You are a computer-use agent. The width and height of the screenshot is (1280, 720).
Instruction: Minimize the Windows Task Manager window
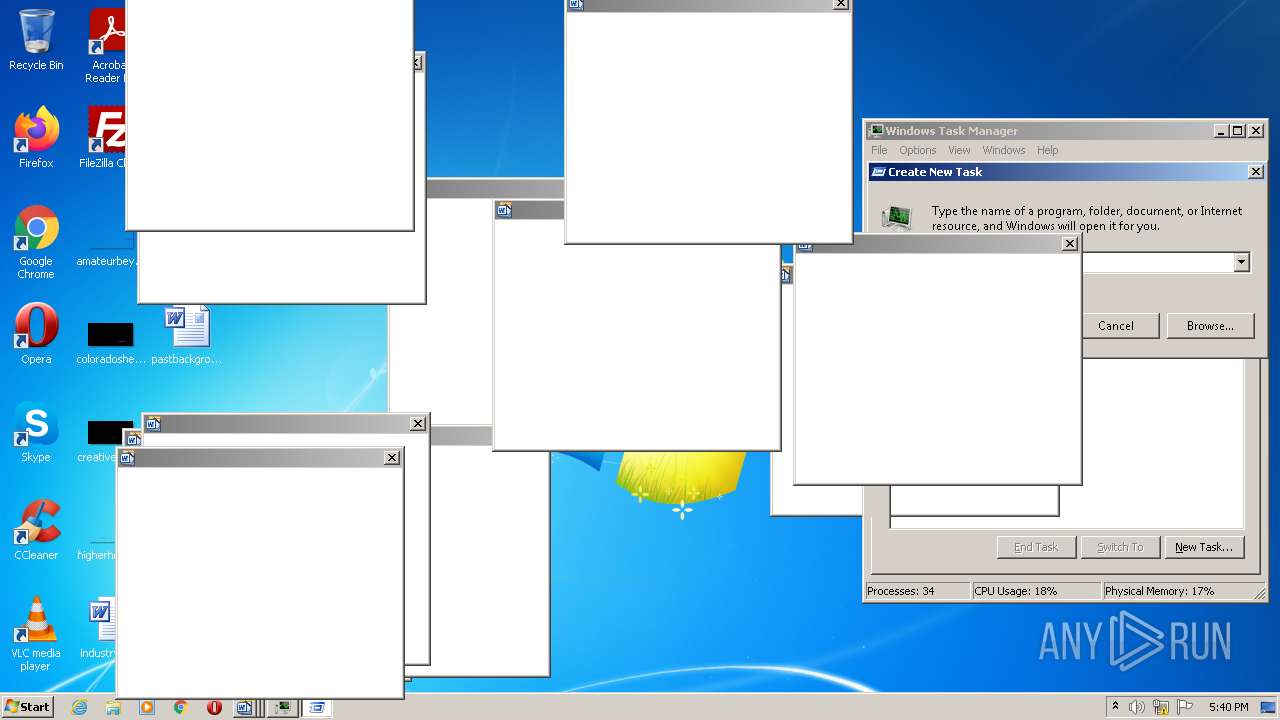(1221, 131)
